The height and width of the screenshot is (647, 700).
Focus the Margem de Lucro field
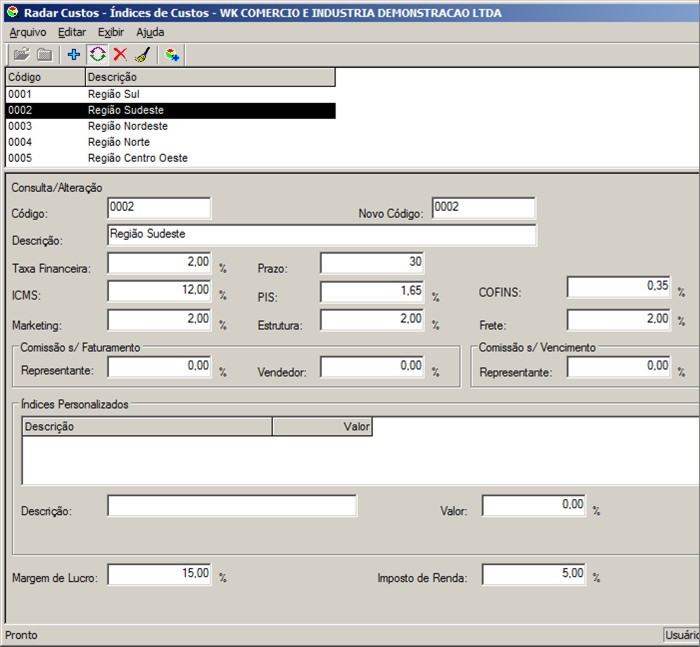pyautogui.click(x=159, y=575)
